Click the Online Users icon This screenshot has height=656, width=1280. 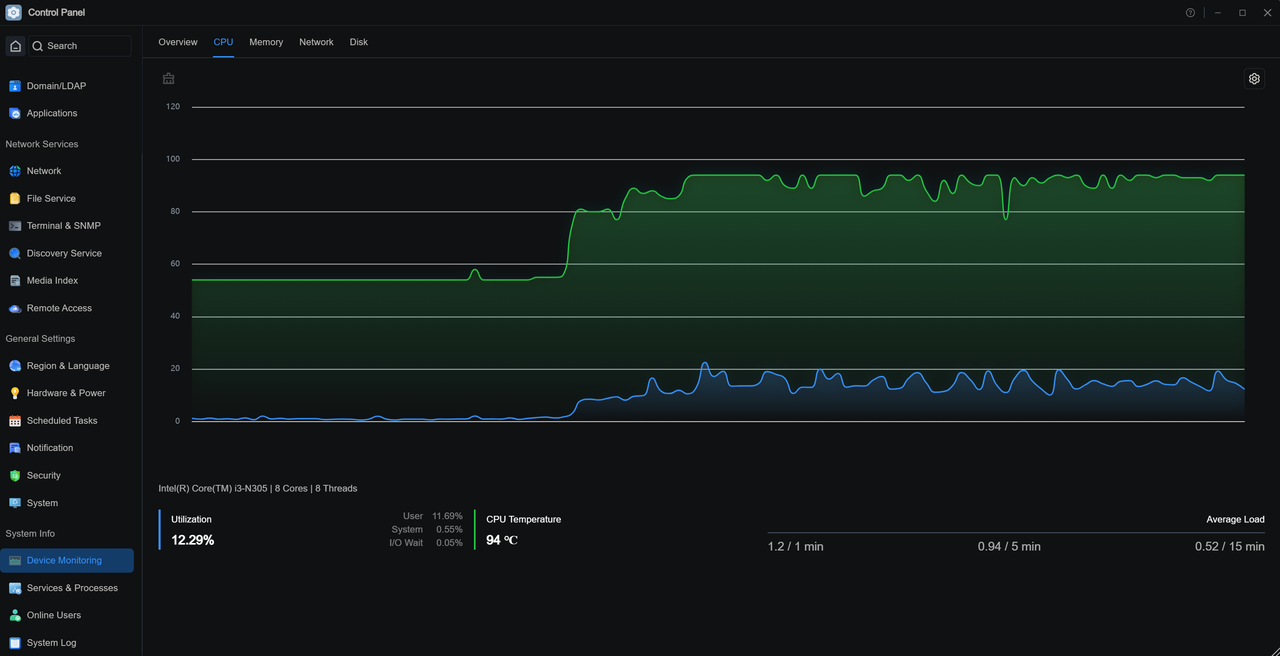click(15, 615)
